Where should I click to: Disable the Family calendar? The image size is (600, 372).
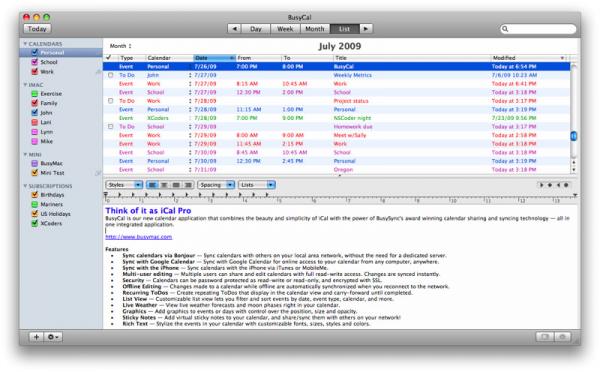point(34,103)
